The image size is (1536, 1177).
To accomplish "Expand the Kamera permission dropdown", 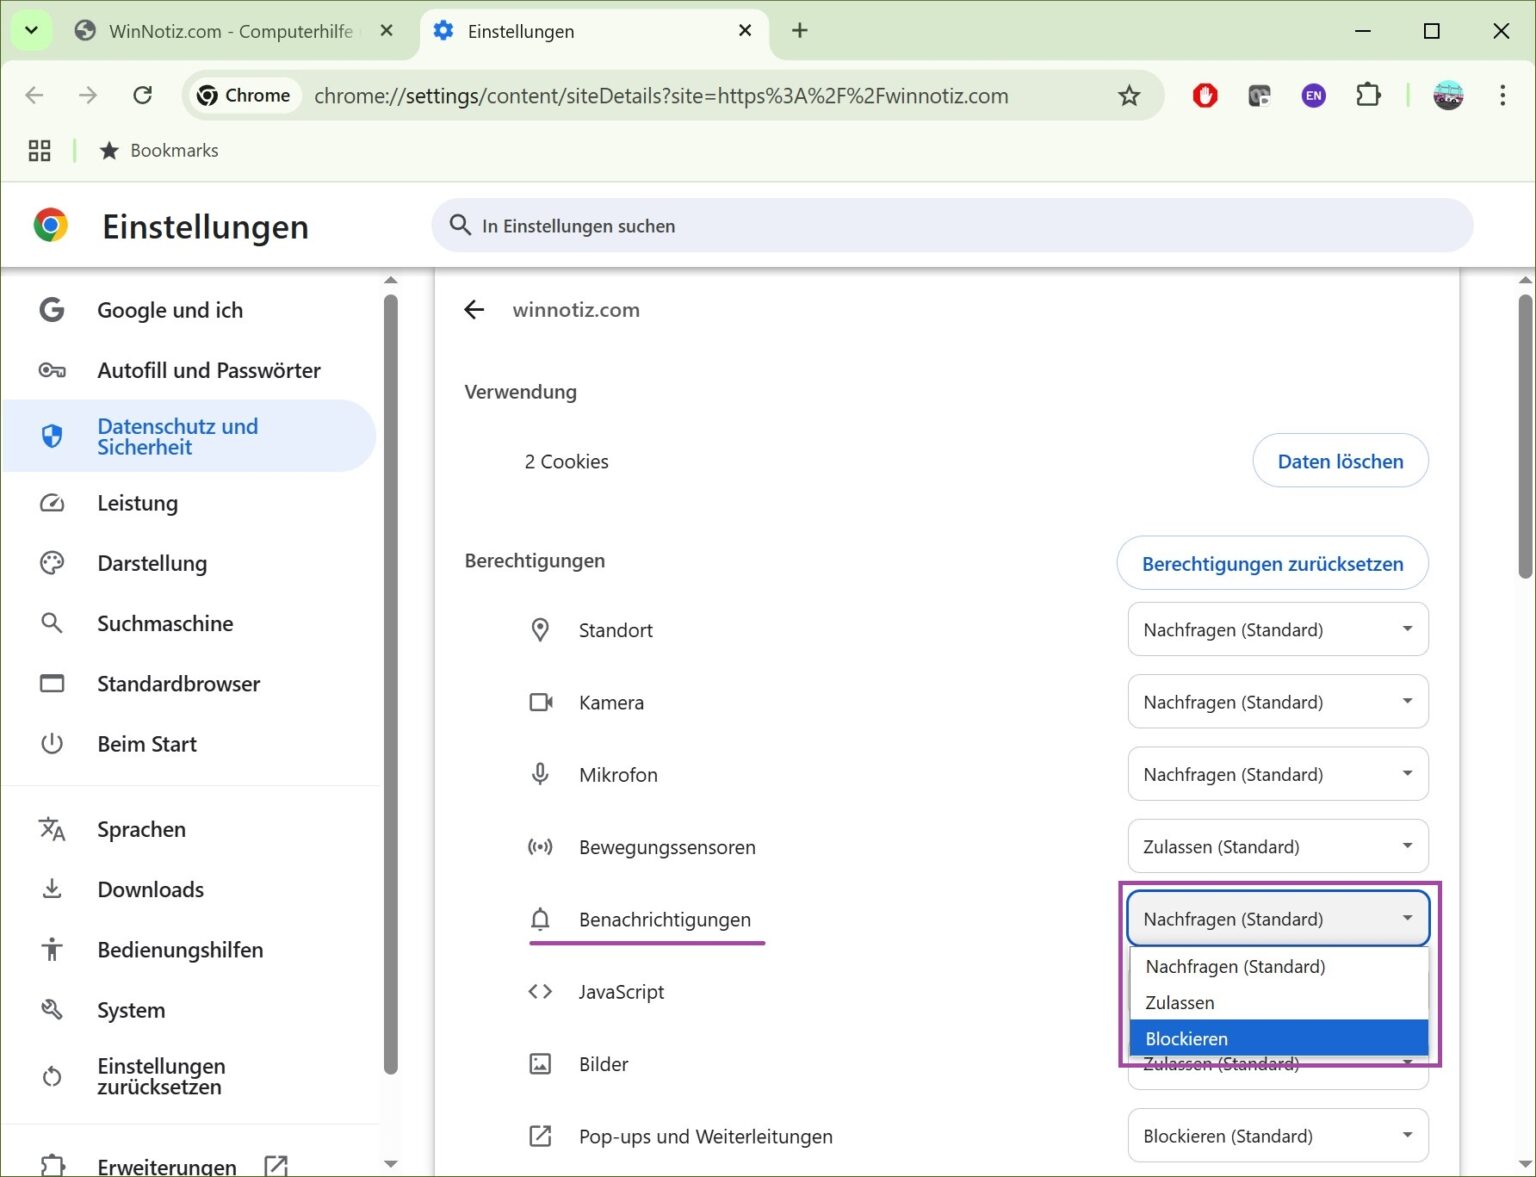I will (1278, 702).
